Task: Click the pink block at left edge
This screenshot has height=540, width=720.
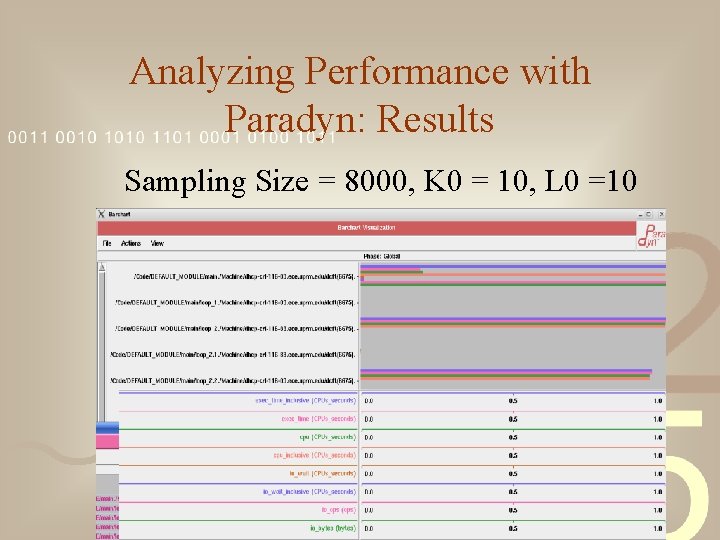Action: [x=107, y=442]
